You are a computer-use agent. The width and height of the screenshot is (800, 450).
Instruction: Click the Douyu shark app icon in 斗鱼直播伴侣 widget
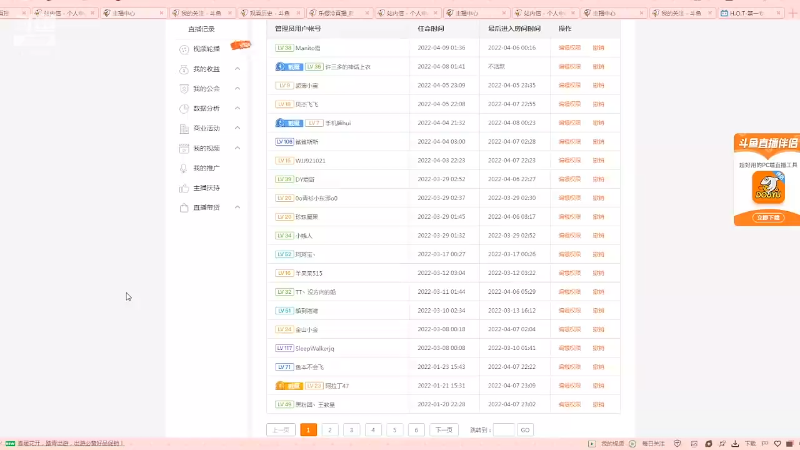point(768,187)
